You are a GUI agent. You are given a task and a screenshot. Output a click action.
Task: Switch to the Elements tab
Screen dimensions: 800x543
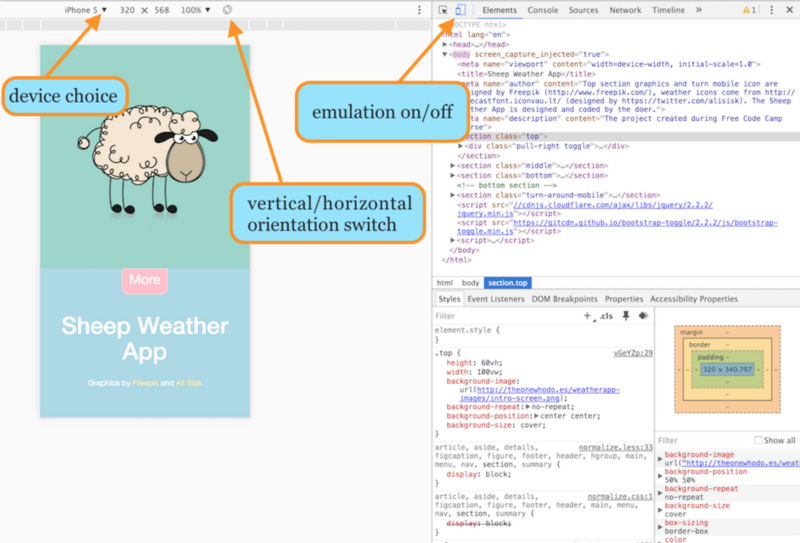point(499,10)
